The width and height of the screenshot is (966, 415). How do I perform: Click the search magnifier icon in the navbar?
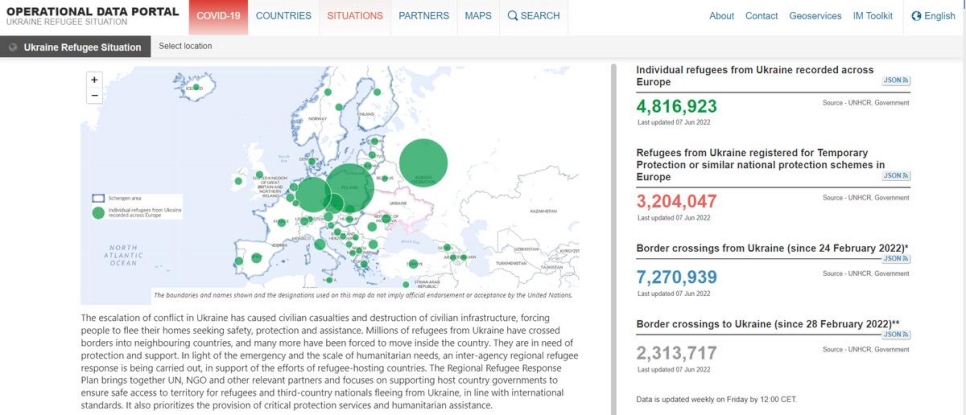click(x=513, y=16)
